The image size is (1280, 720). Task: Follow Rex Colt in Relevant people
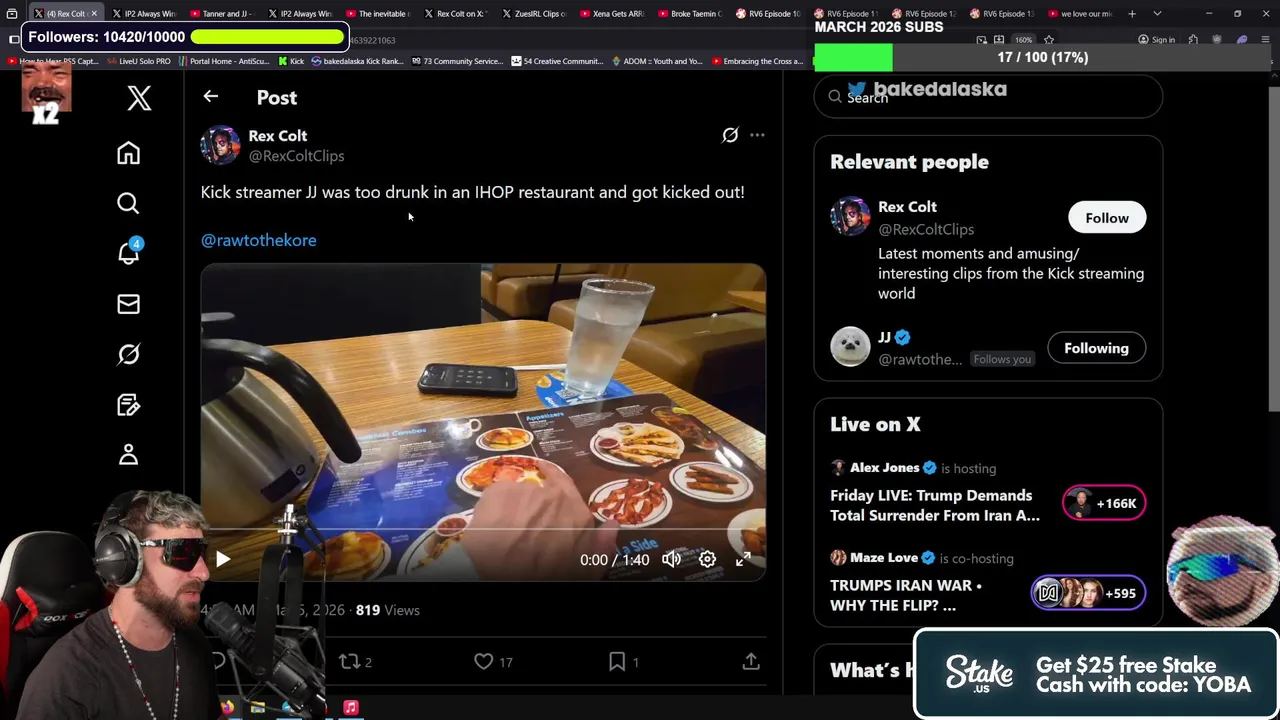tap(1107, 218)
